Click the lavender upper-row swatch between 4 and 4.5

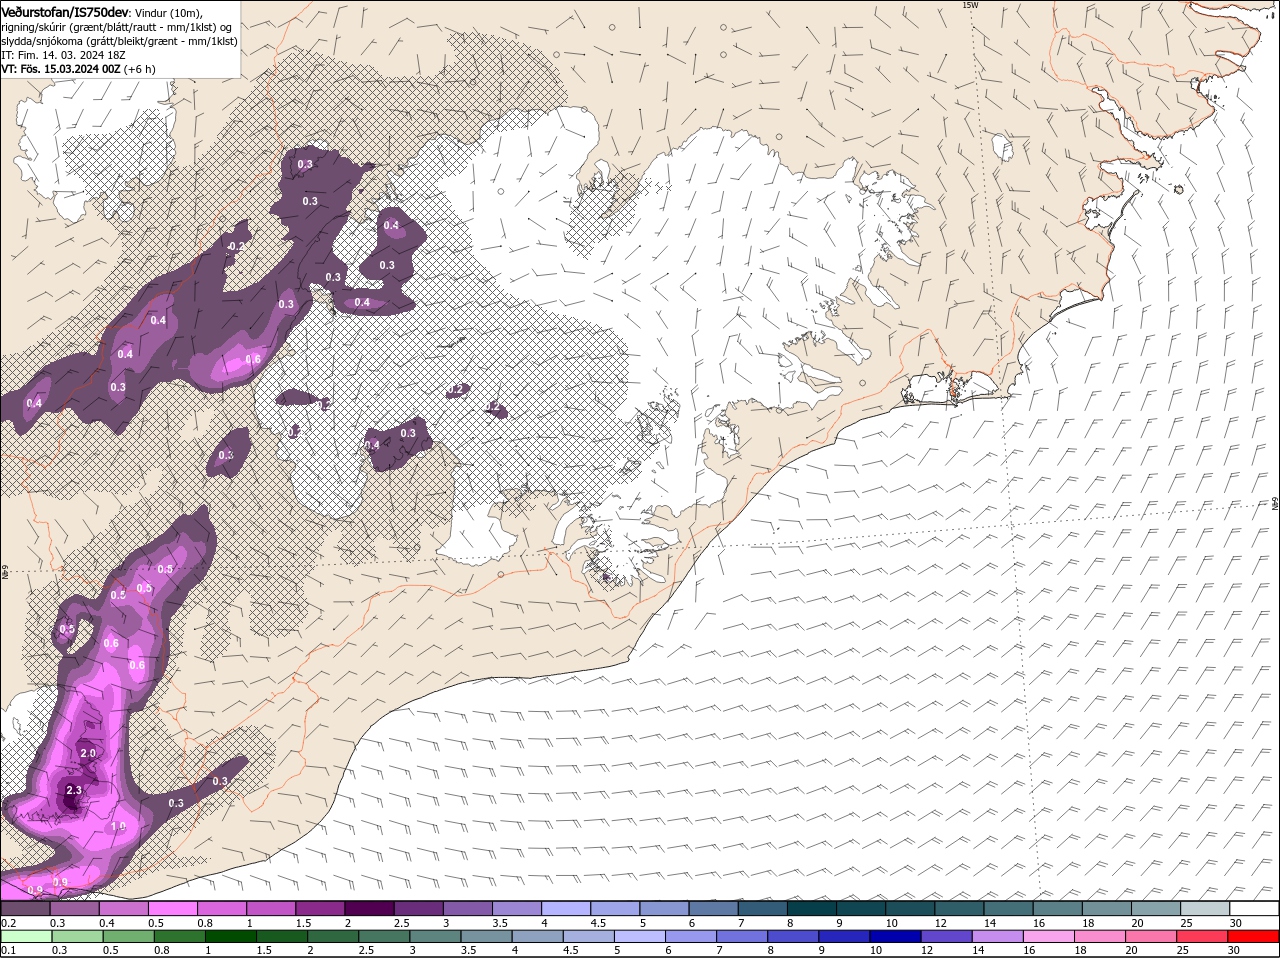click(566, 908)
